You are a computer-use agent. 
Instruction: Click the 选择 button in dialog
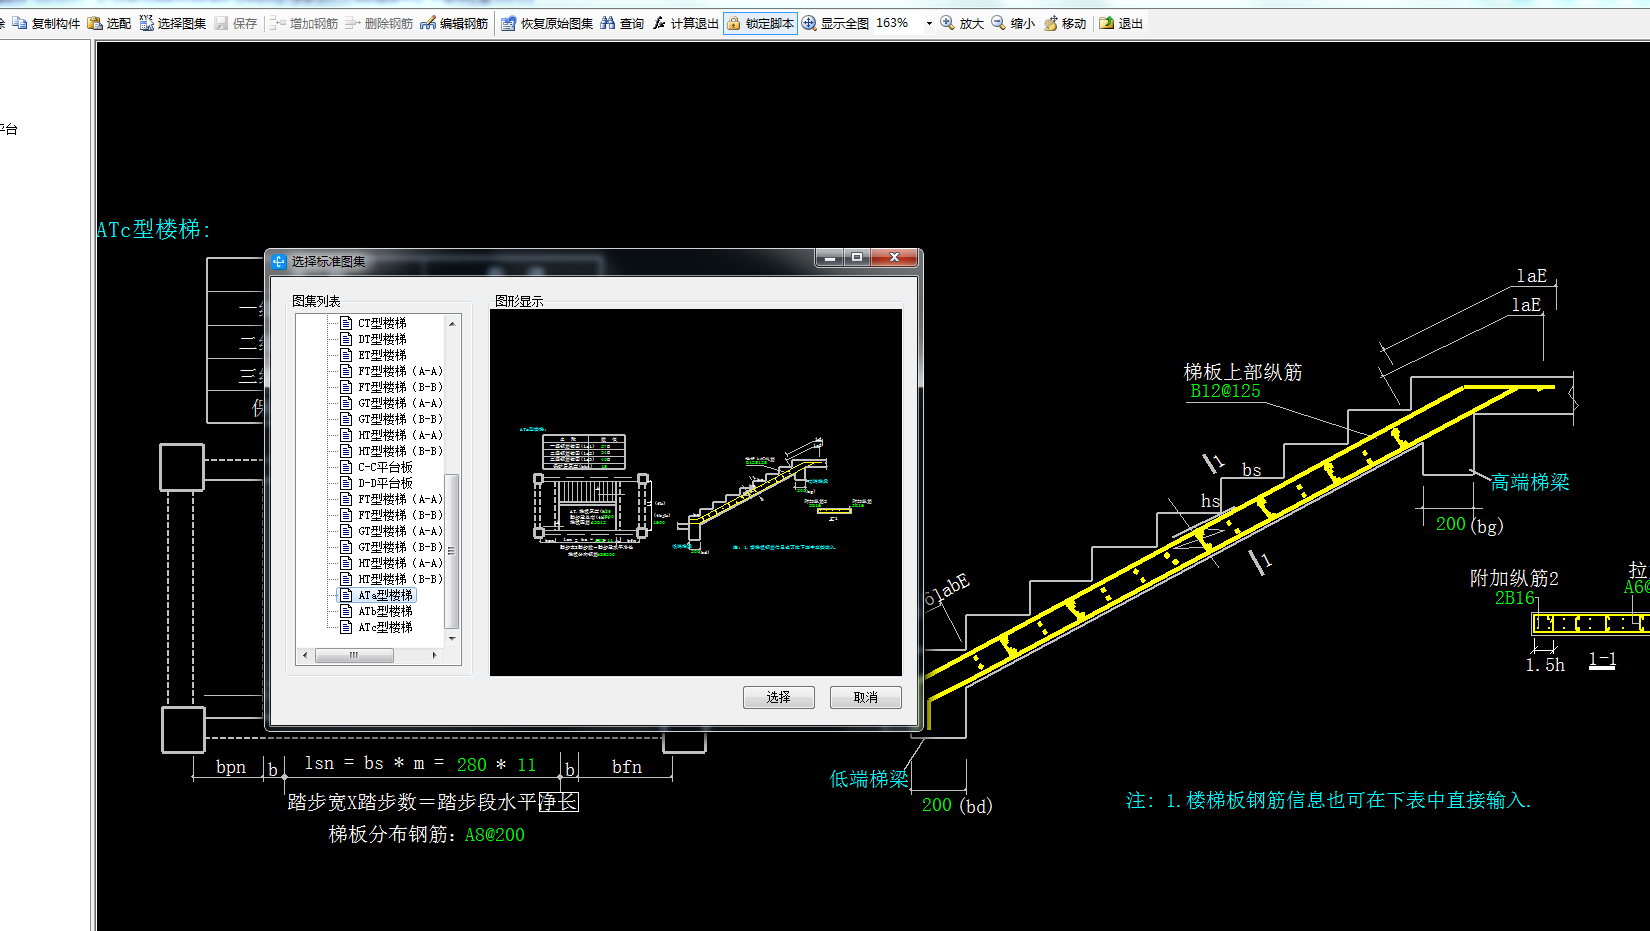point(778,697)
